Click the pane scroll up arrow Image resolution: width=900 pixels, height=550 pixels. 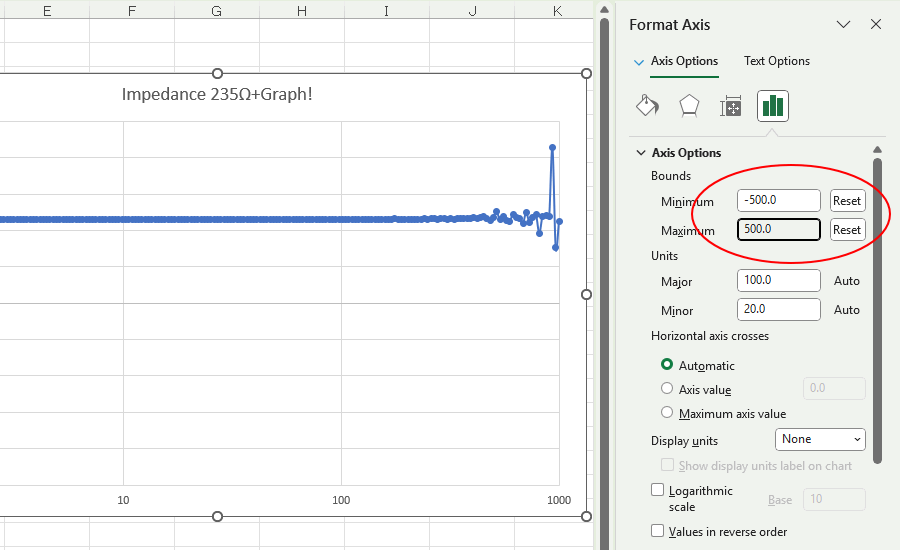(877, 150)
